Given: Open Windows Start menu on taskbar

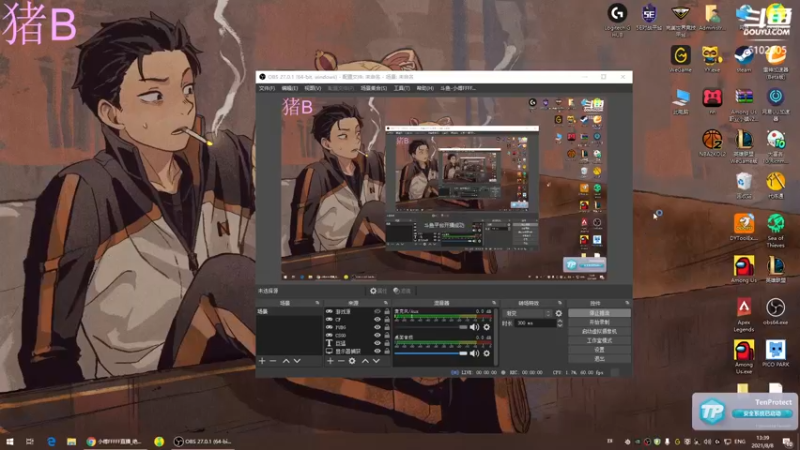Looking at the screenshot, I should (10, 441).
